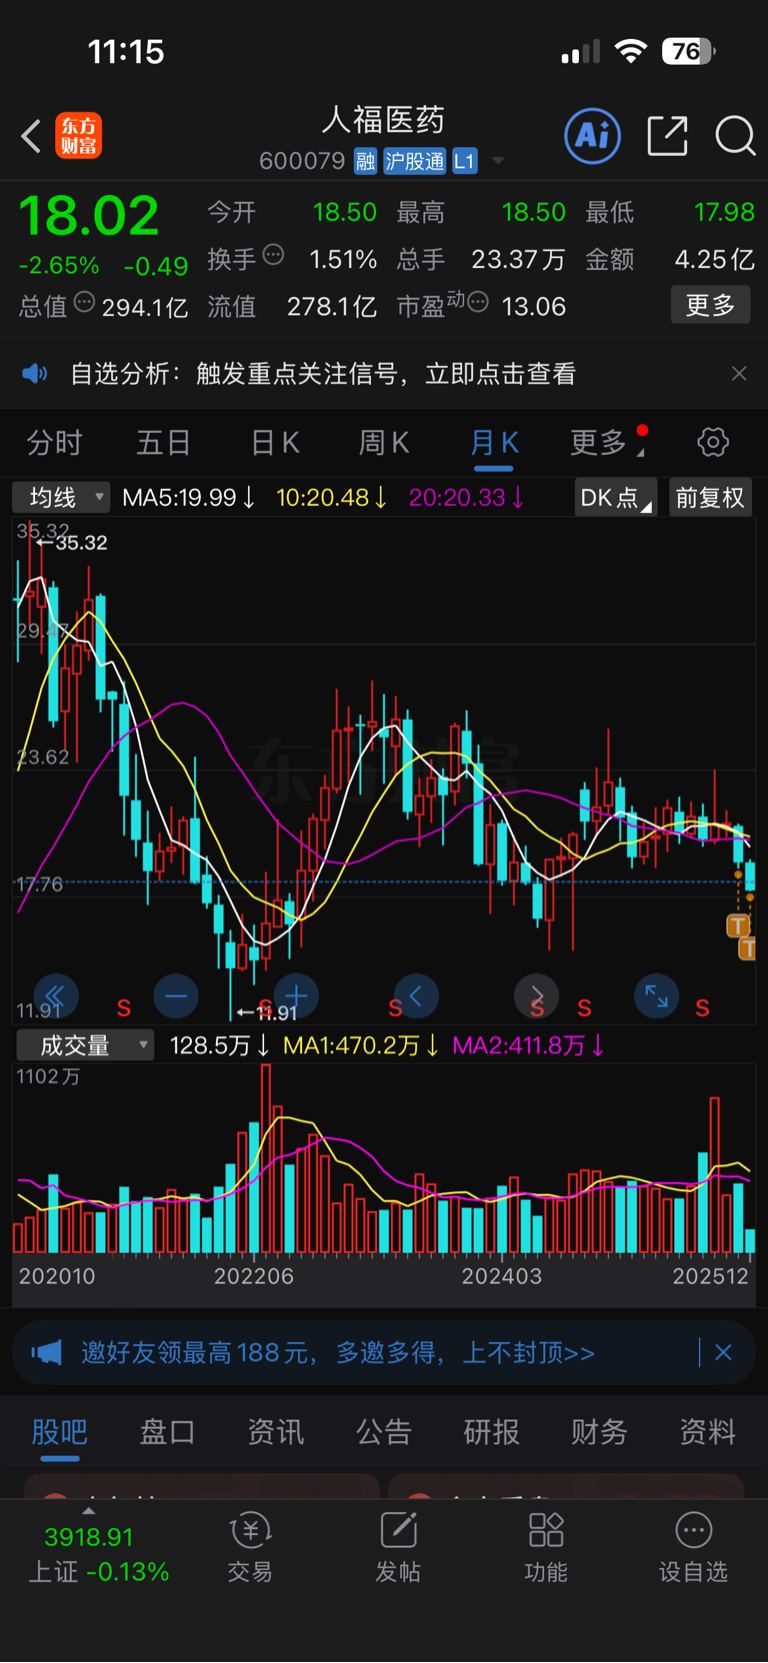Open the DK点 selector
This screenshot has height=1663, width=768.
coord(615,497)
